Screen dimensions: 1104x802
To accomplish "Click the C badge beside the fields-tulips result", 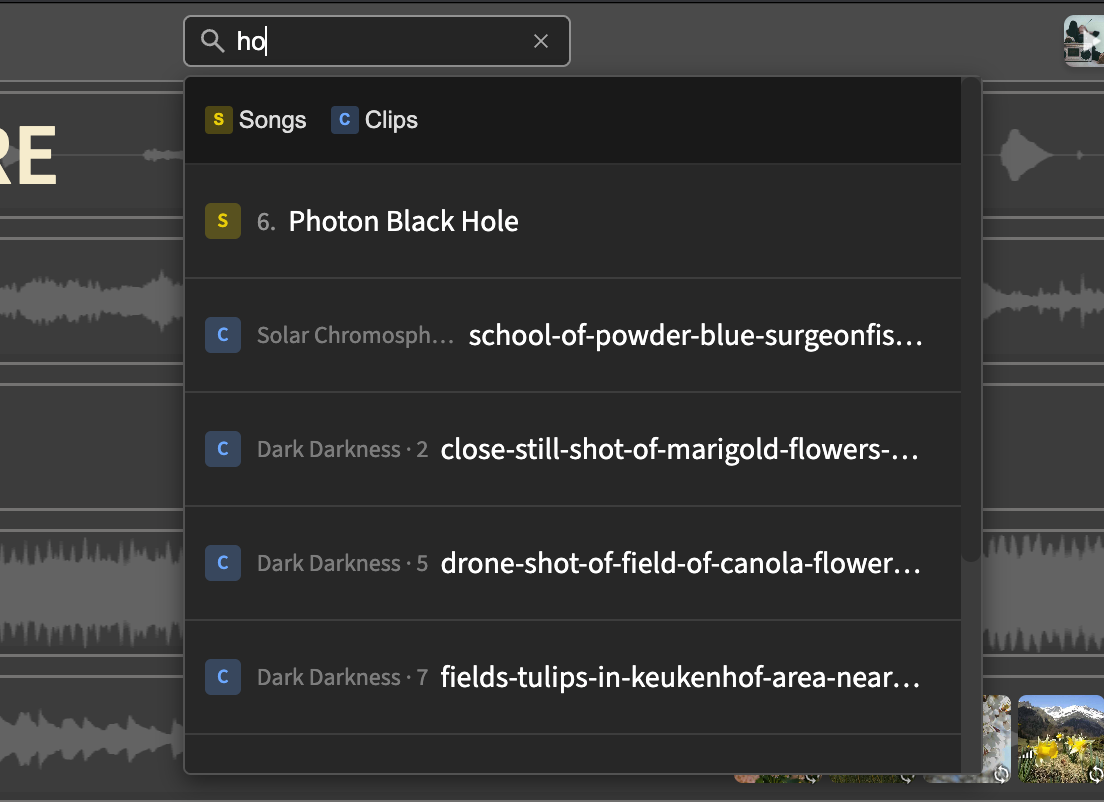I will click(x=222, y=677).
